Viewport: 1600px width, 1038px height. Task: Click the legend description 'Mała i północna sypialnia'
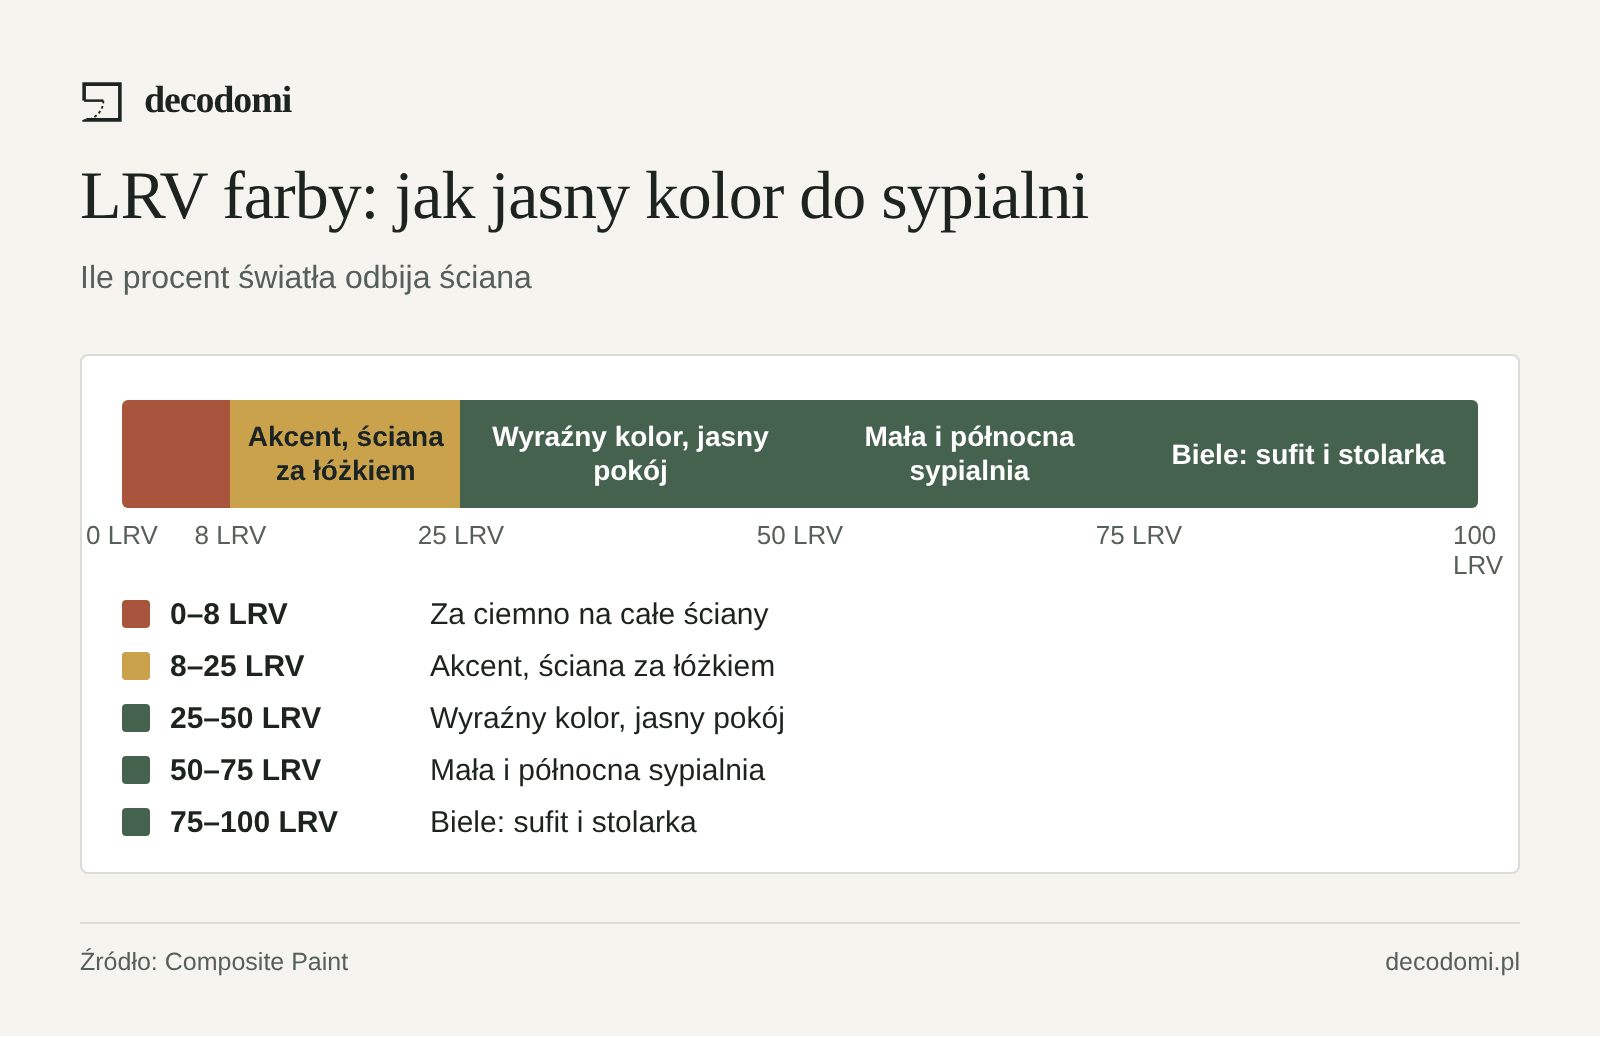point(597,770)
